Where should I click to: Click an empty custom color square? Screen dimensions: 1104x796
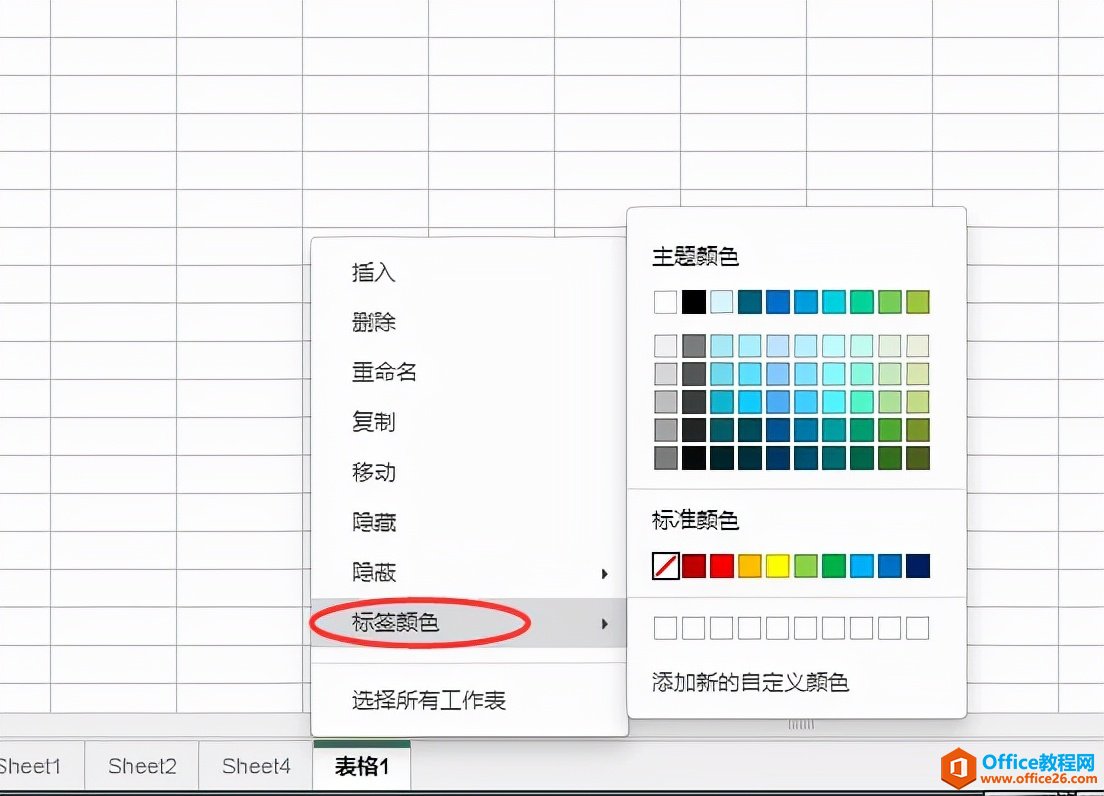666,627
